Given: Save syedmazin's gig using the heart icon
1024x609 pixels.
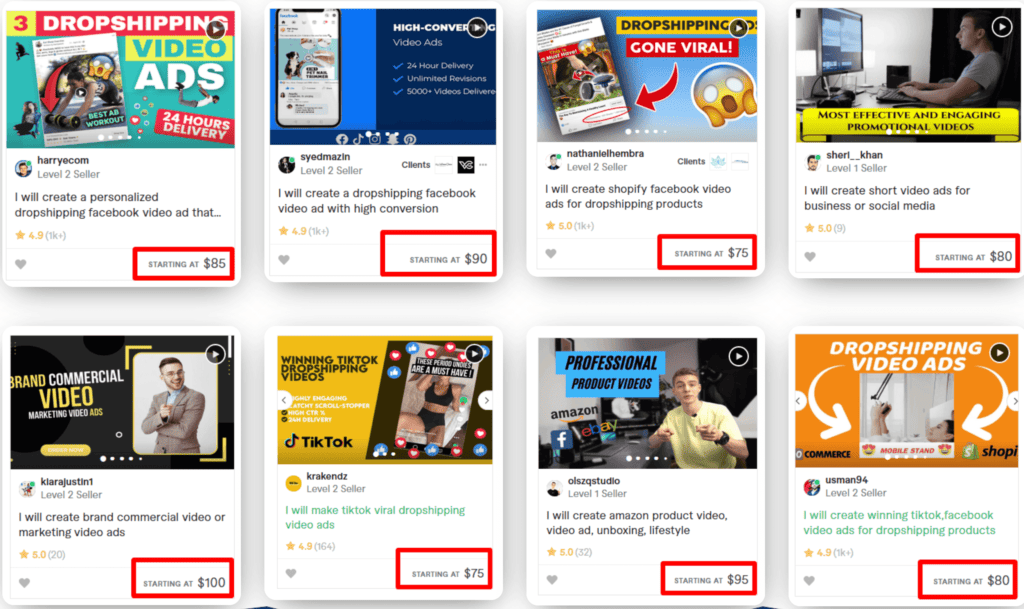Looking at the screenshot, I should point(284,260).
